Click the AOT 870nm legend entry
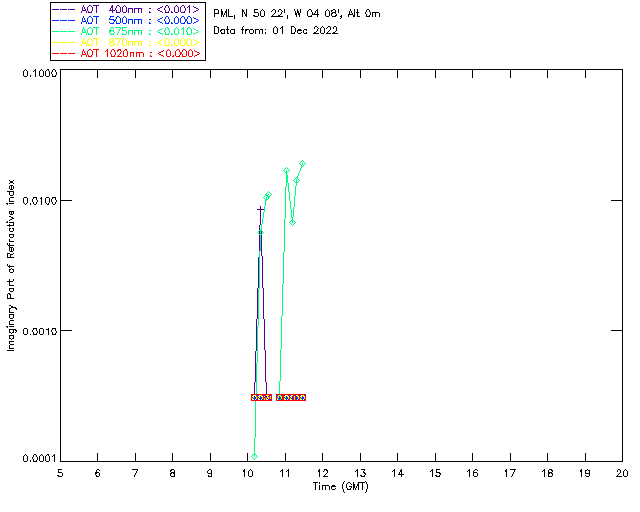The height and width of the screenshot is (512, 640). [127, 42]
